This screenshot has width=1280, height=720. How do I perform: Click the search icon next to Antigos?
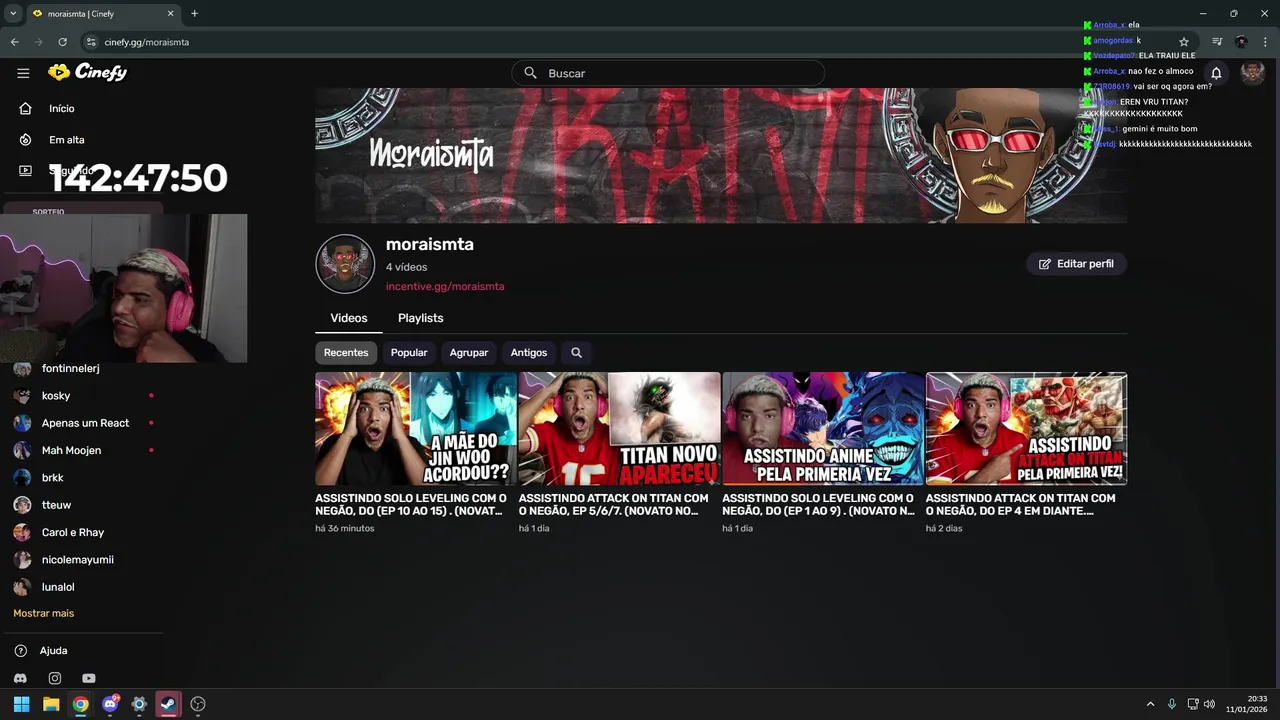click(x=576, y=352)
